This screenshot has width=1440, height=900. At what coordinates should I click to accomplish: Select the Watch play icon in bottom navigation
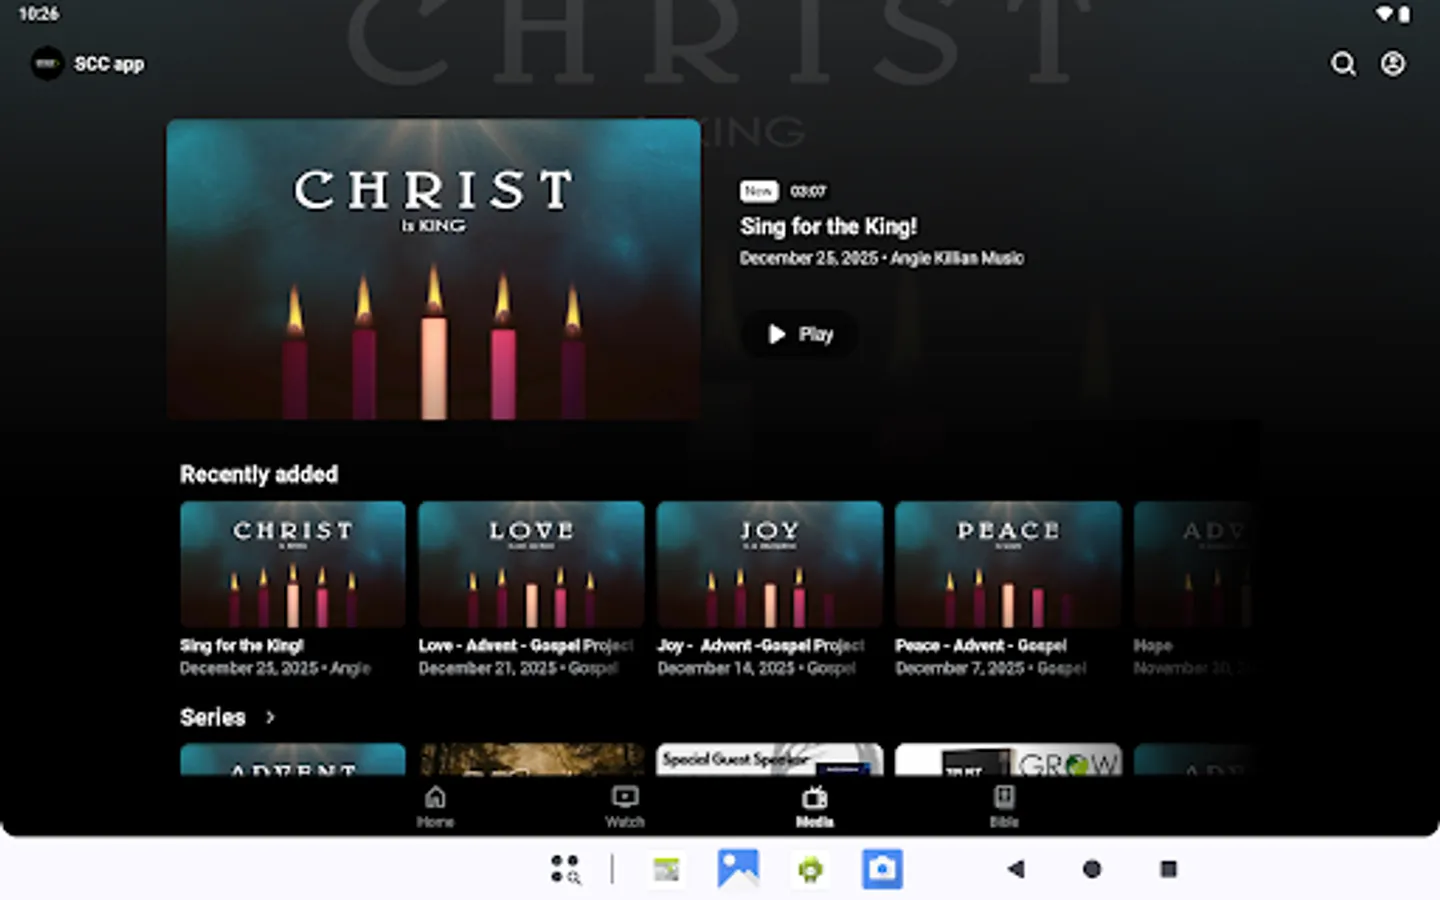[x=624, y=796]
